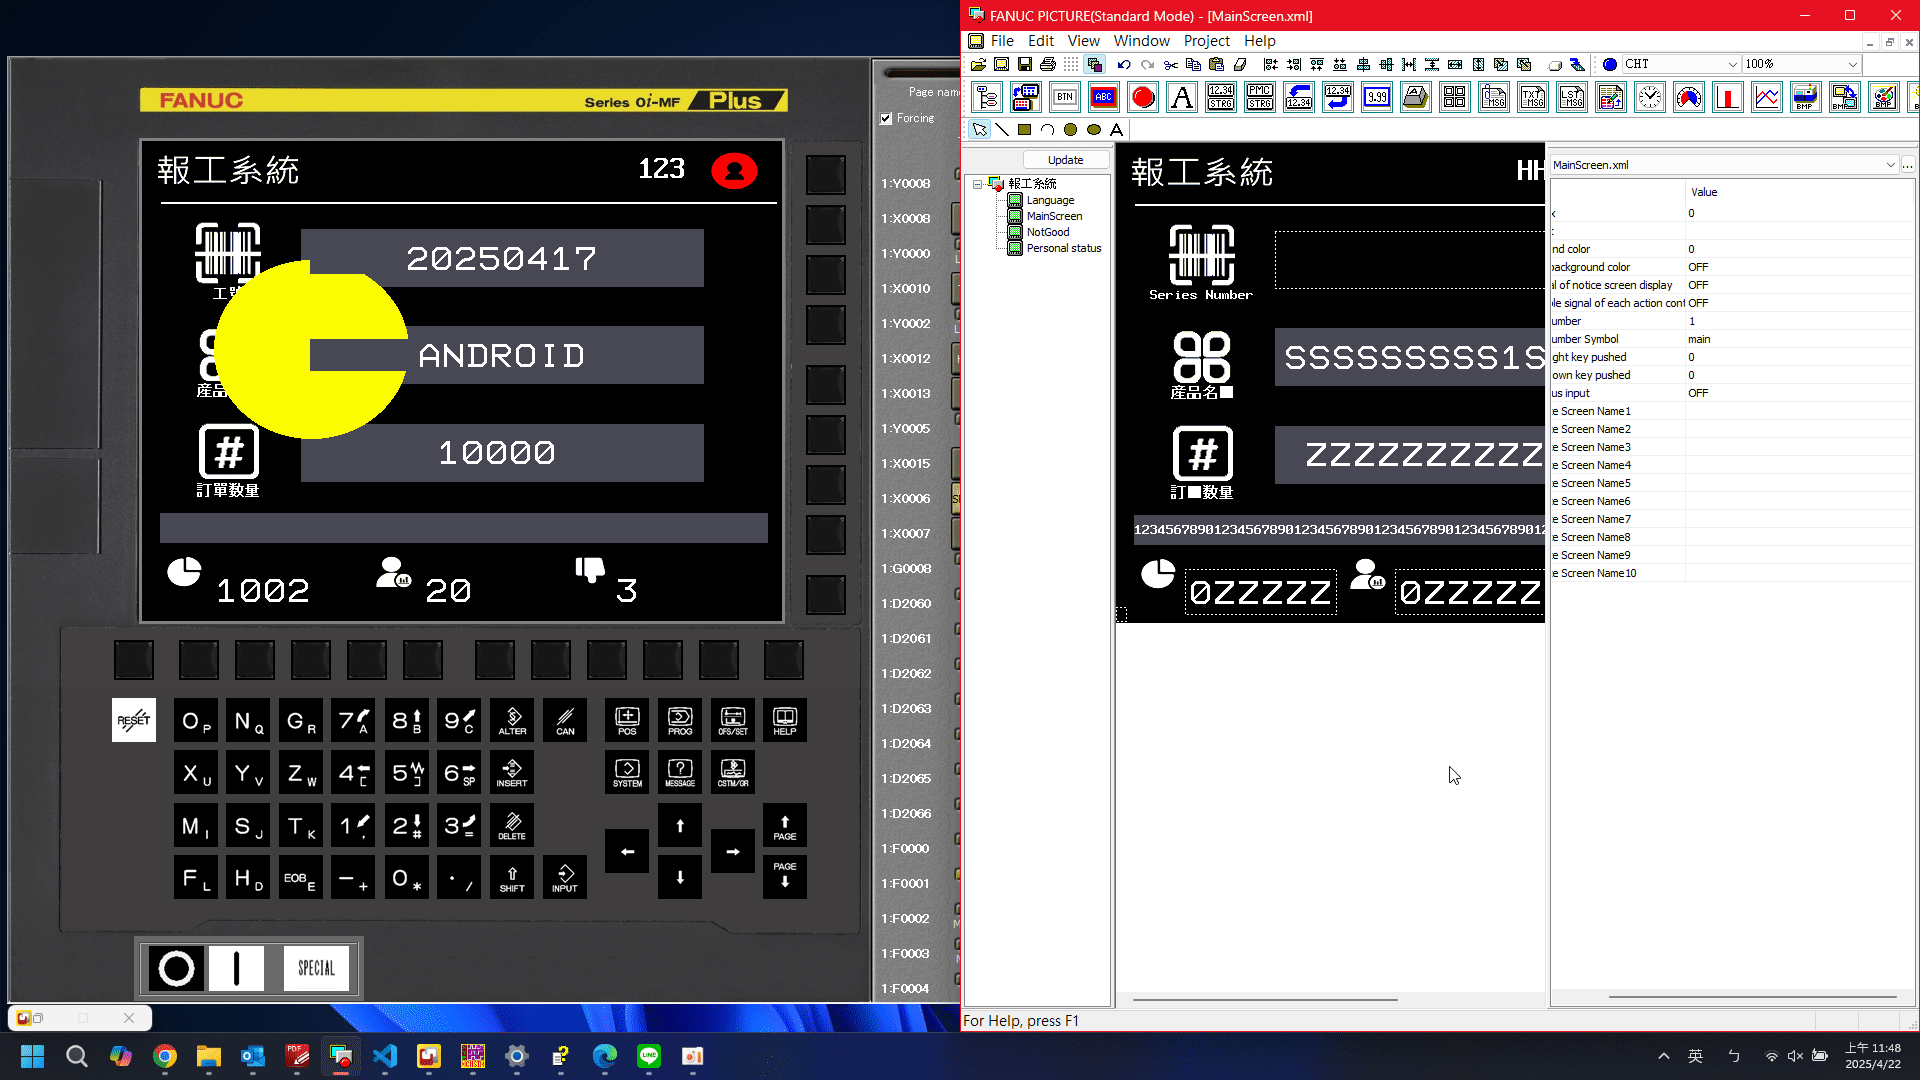The image size is (1920, 1080).
Task: Select the line drawing tool
Action: (x=1002, y=129)
